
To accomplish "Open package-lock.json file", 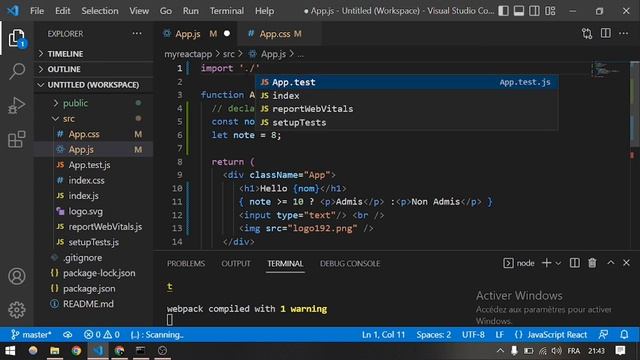I will click(x=94, y=273).
